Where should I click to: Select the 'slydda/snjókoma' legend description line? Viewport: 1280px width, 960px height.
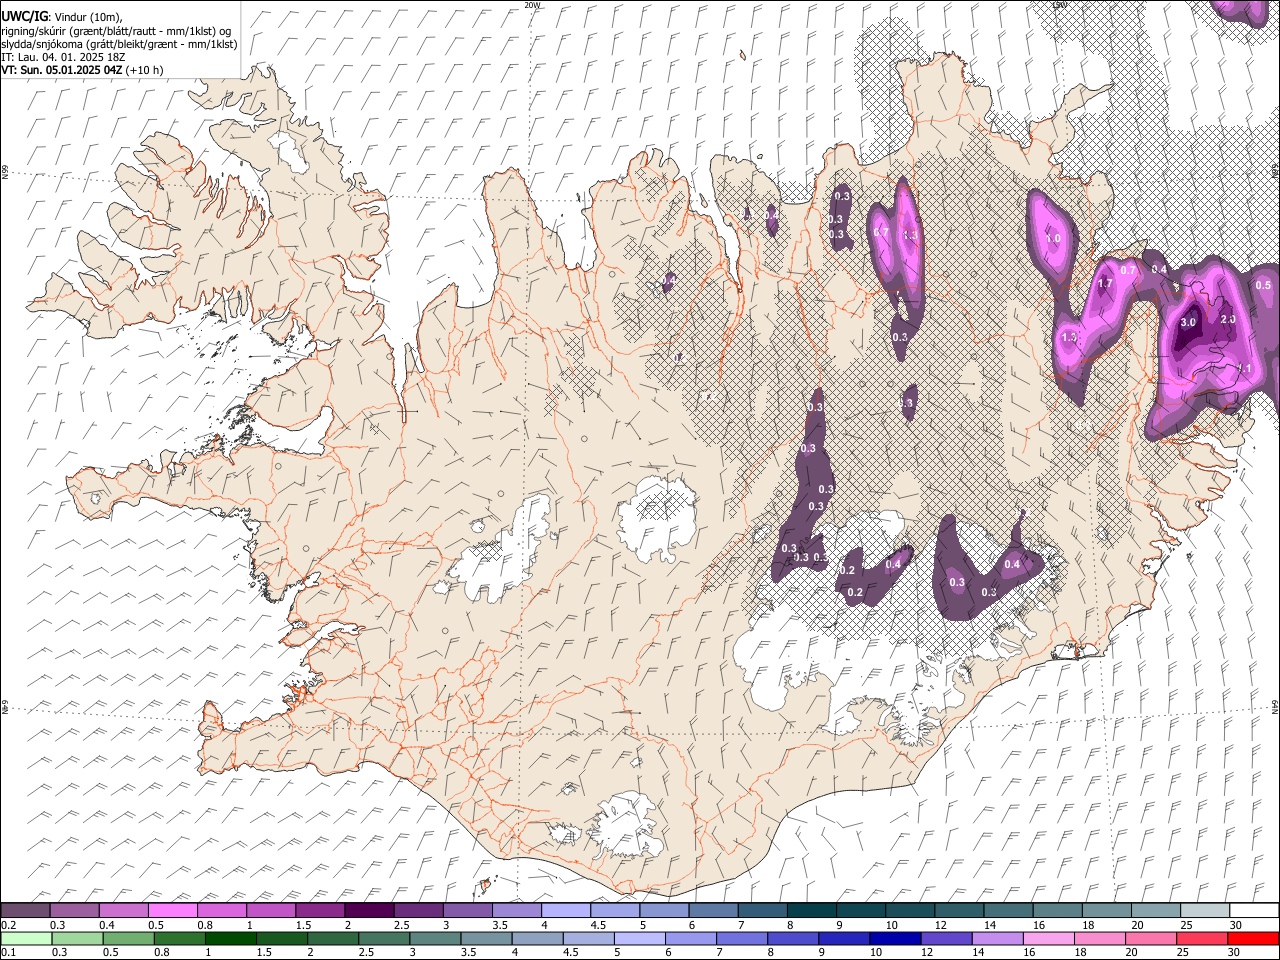pos(119,43)
